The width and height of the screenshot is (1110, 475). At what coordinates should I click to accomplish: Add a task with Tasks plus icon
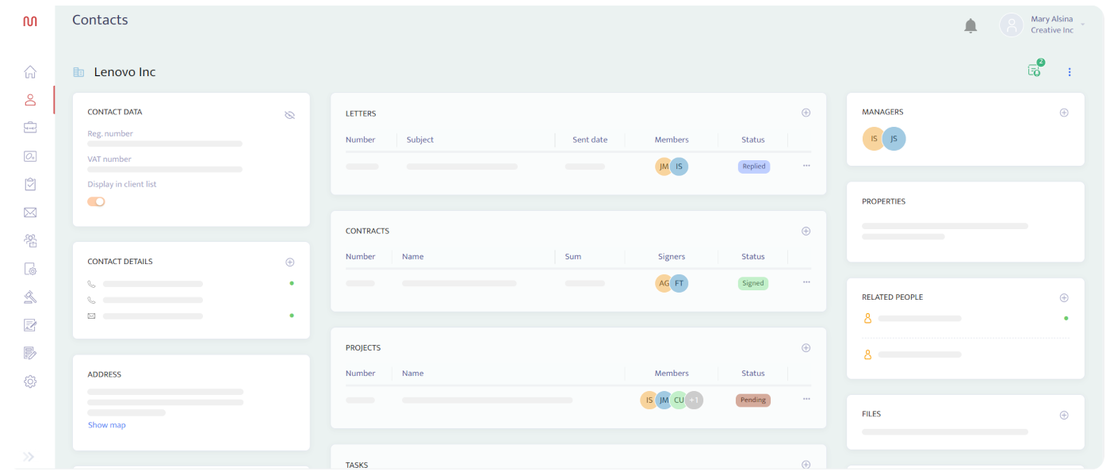pyautogui.click(x=806, y=465)
